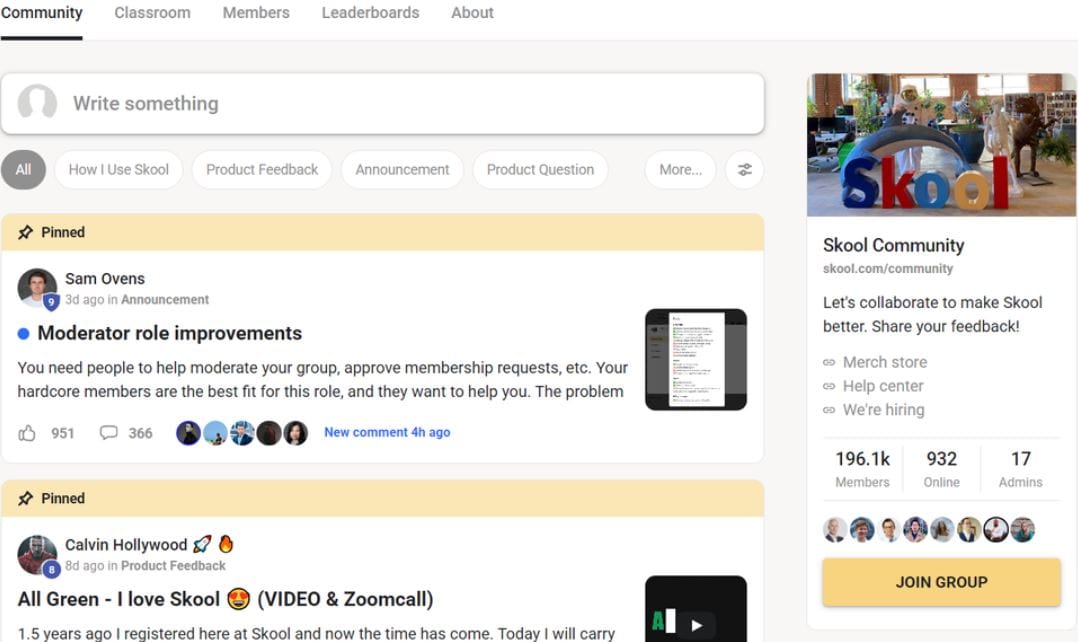The image size is (1078, 642).
Task: Click the last commenter avatar on Moderator post
Action: pyautogui.click(x=296, y=433)
